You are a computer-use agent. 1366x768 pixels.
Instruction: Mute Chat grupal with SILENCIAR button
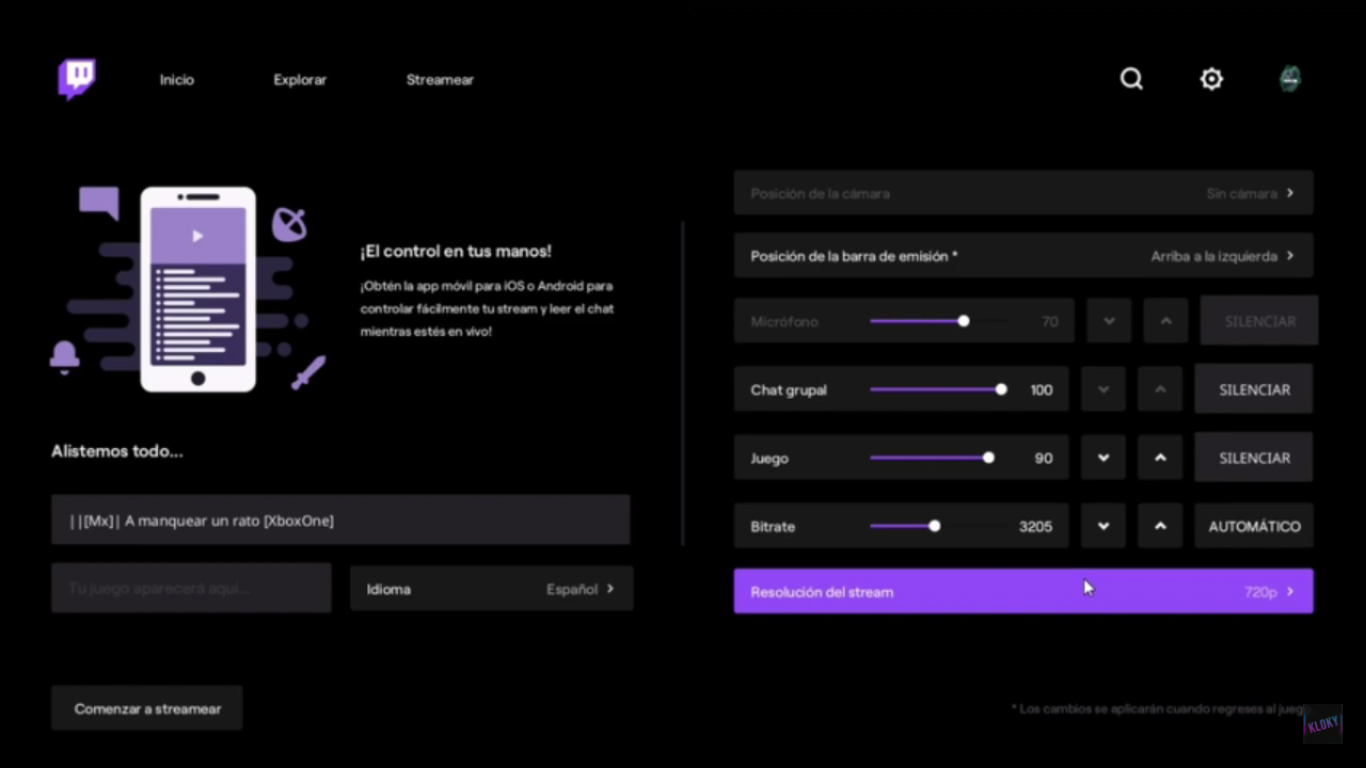(1254, 390)
